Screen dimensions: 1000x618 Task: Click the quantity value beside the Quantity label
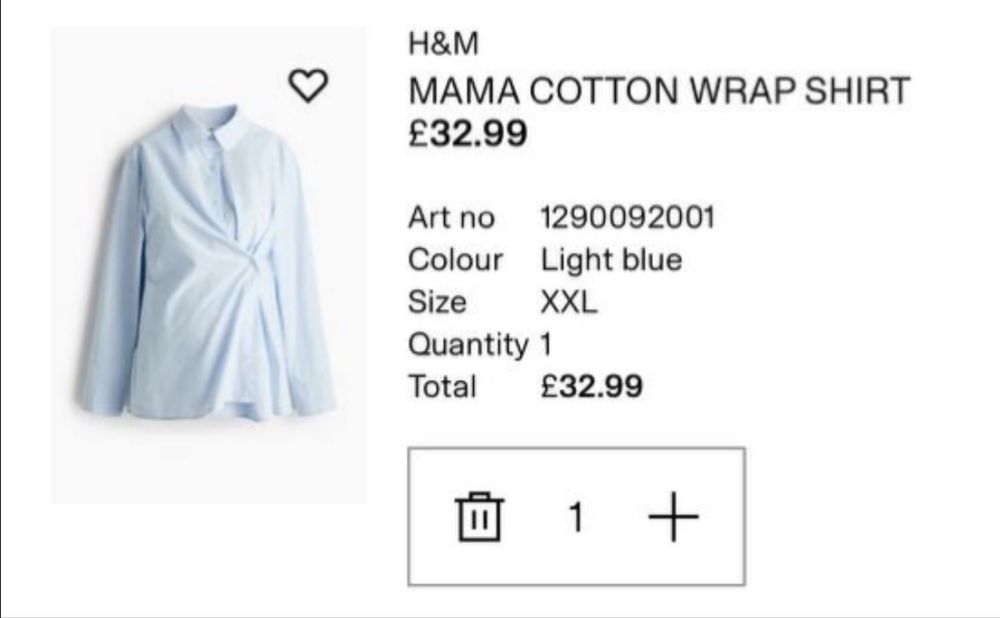point(546,345)
